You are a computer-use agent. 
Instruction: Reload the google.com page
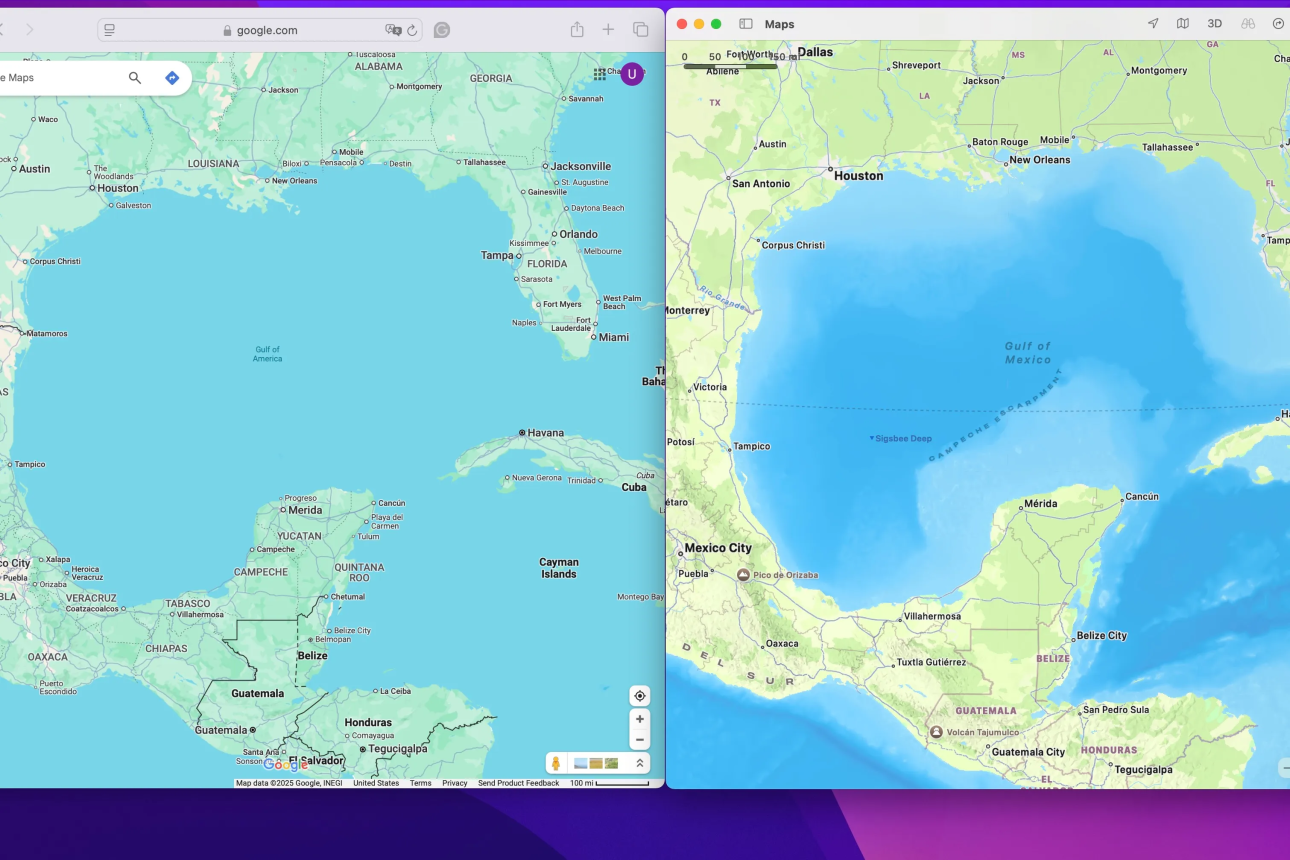coord(412,30)
